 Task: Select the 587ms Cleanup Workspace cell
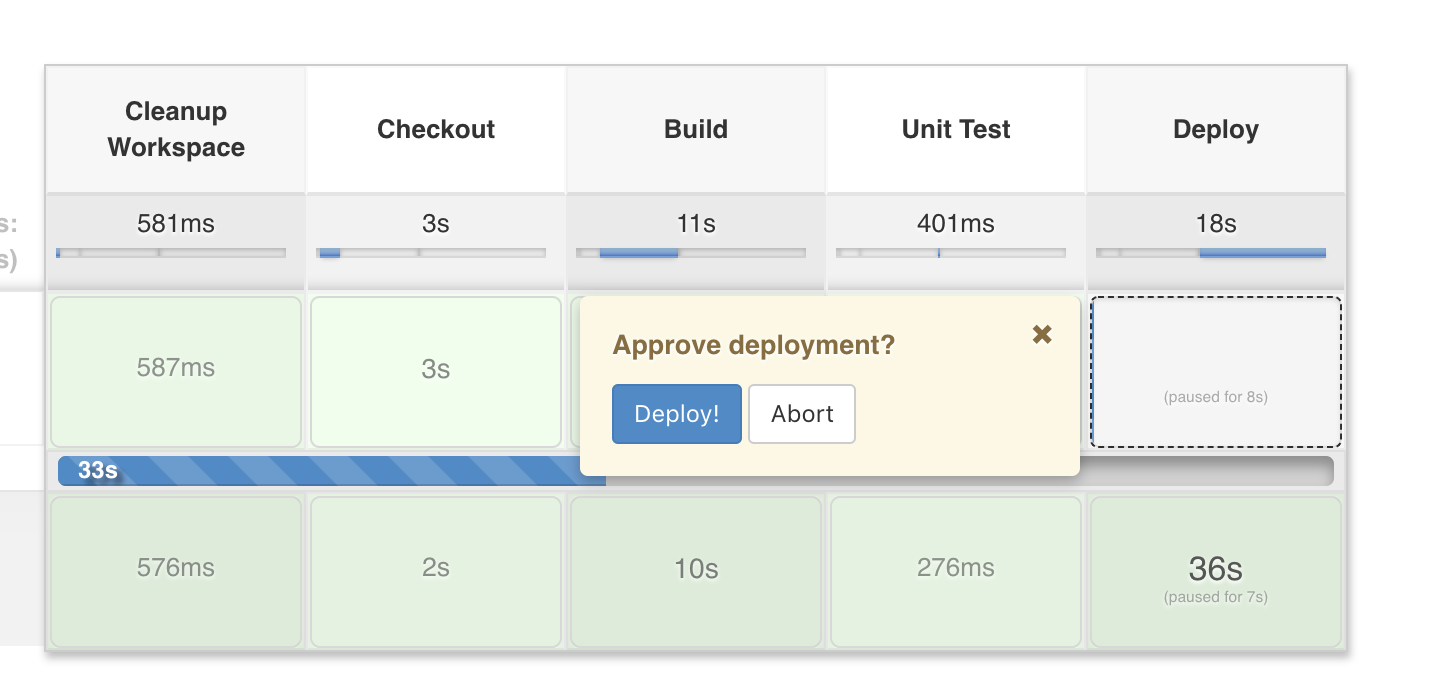click(x=176, y=372)
